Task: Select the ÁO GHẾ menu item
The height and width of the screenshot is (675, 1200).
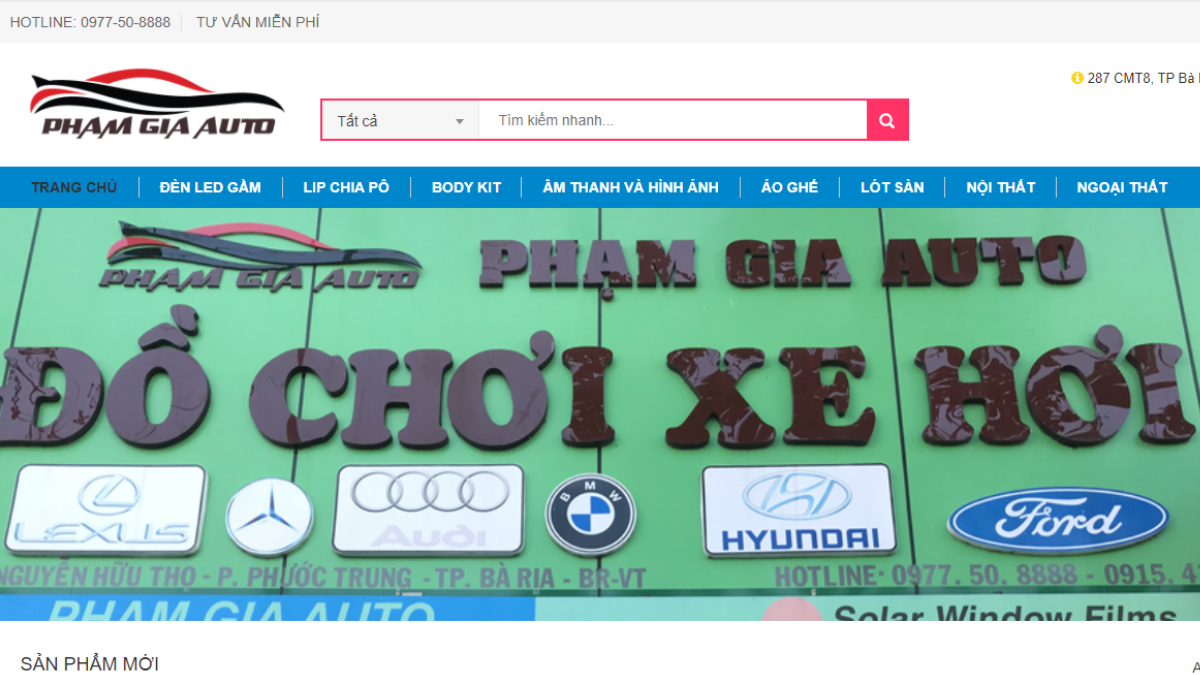Action: [x=789, y=187]
